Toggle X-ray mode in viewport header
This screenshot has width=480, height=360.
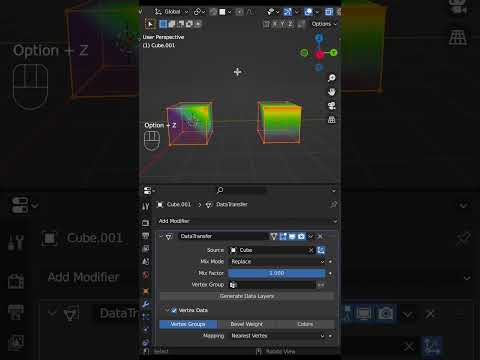pos(329,12)
